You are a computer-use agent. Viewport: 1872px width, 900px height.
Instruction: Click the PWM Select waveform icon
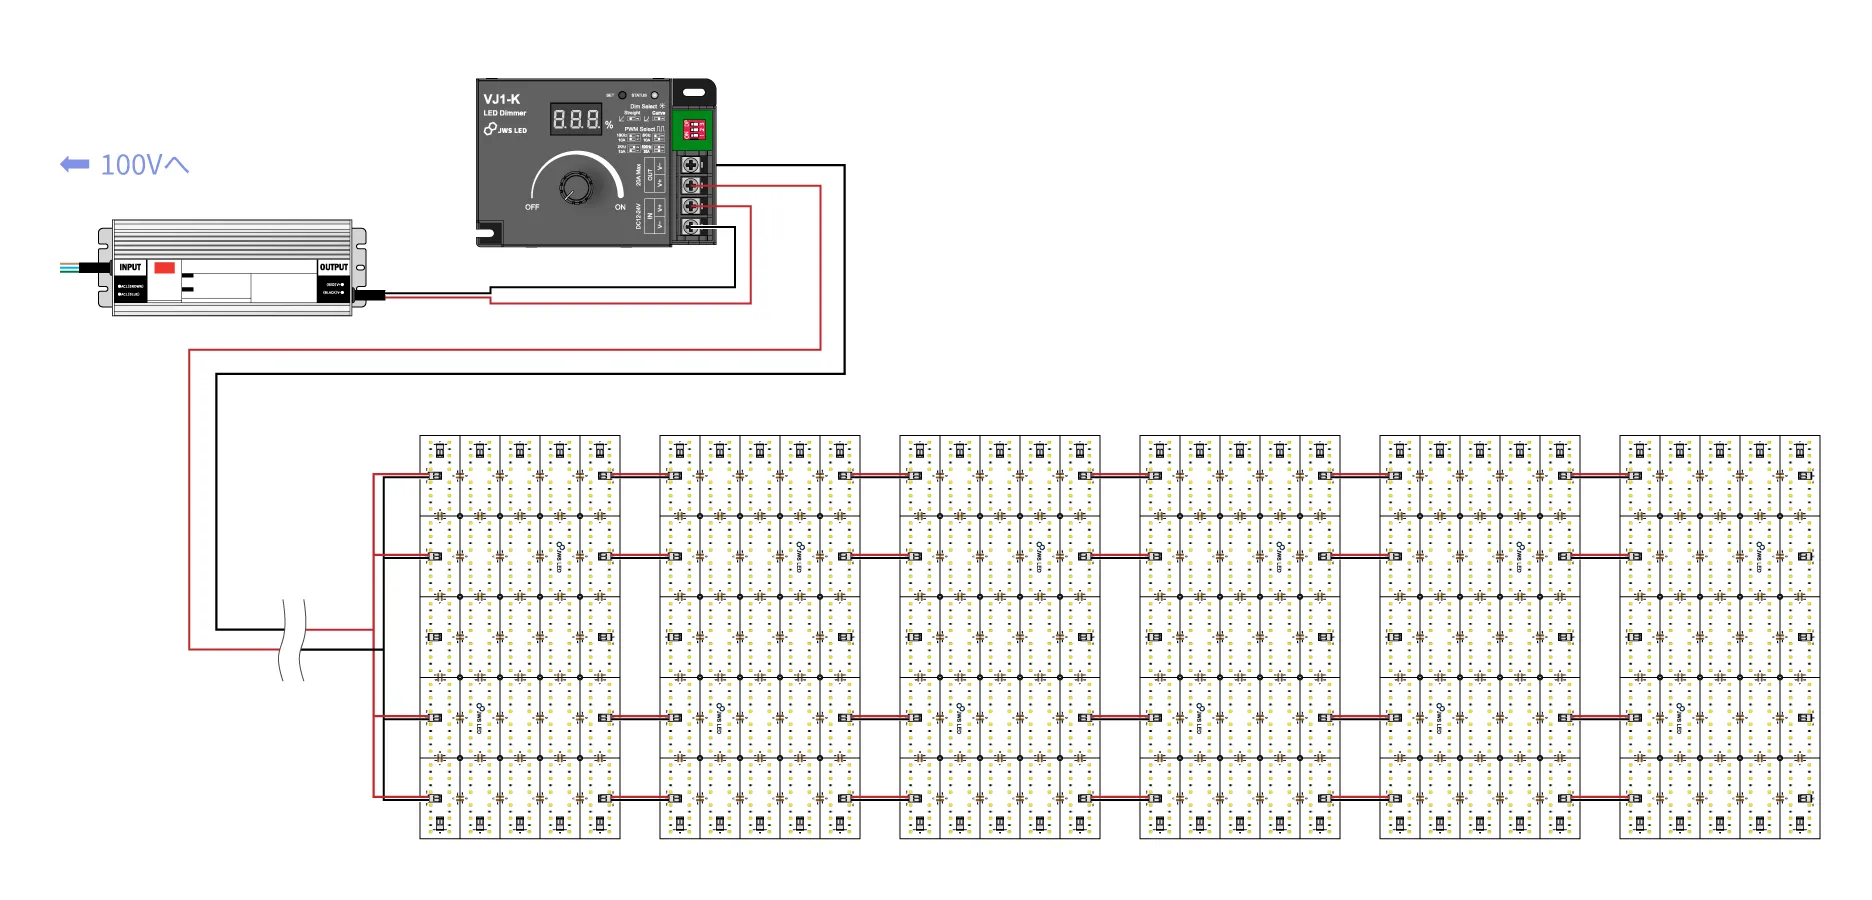click(660, 129)
